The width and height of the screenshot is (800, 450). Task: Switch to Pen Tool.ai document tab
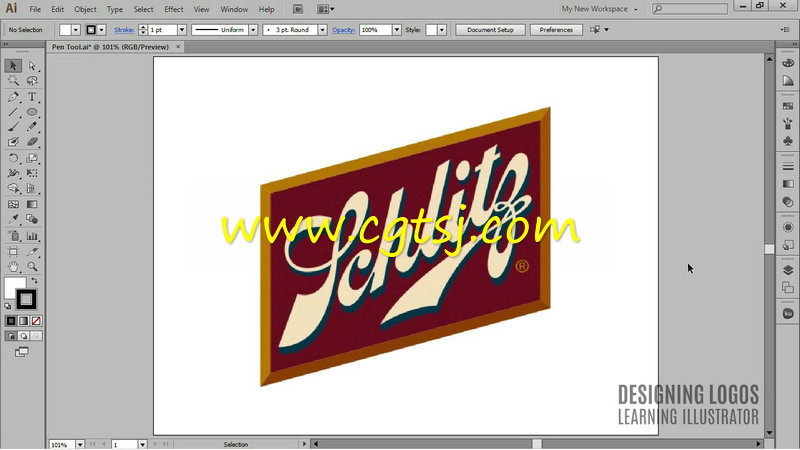pos(110,47)
